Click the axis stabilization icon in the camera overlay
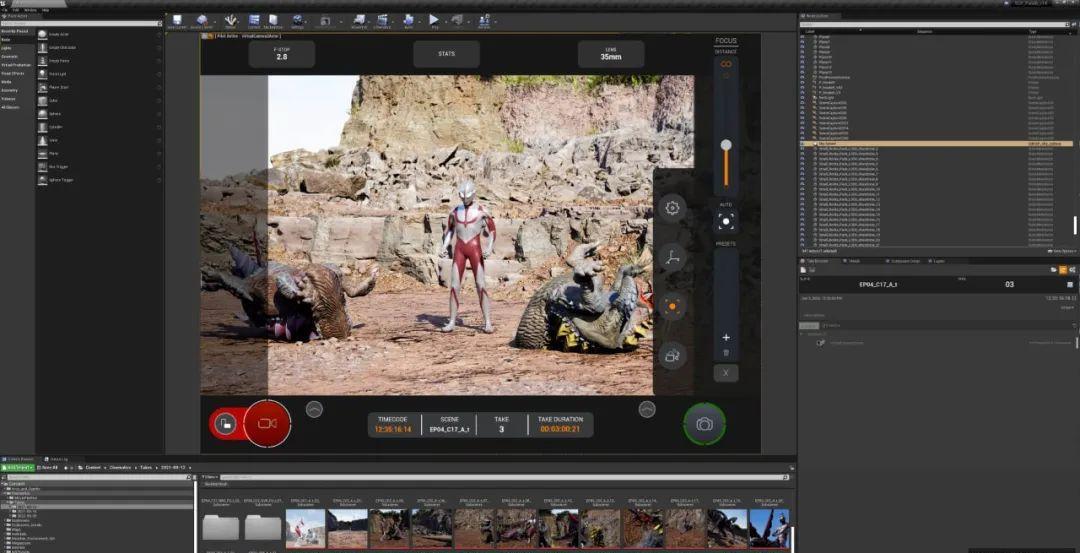Viewport: 1080px width, 553px height. (672, 258)
